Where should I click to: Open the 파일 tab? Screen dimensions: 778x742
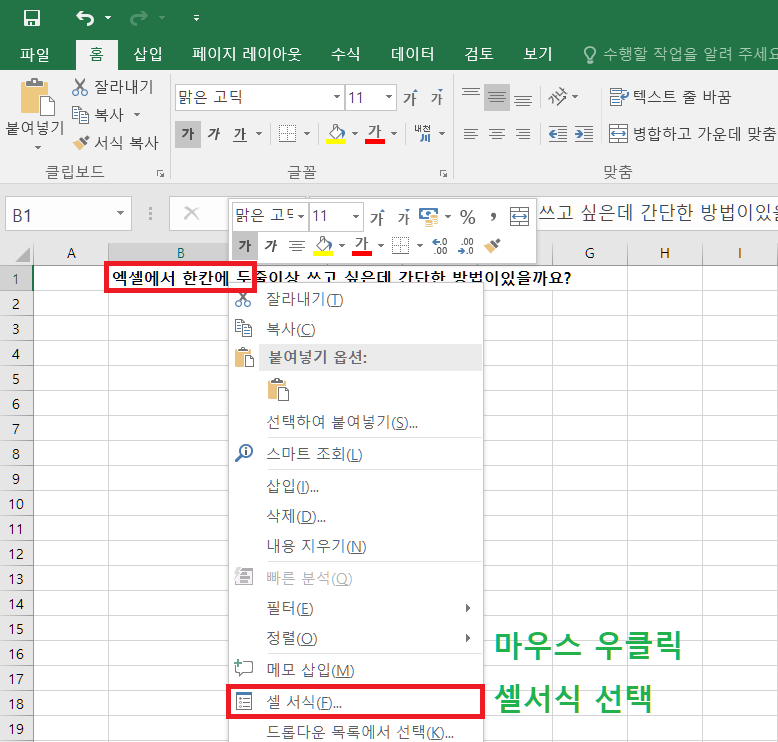point(35,54)
